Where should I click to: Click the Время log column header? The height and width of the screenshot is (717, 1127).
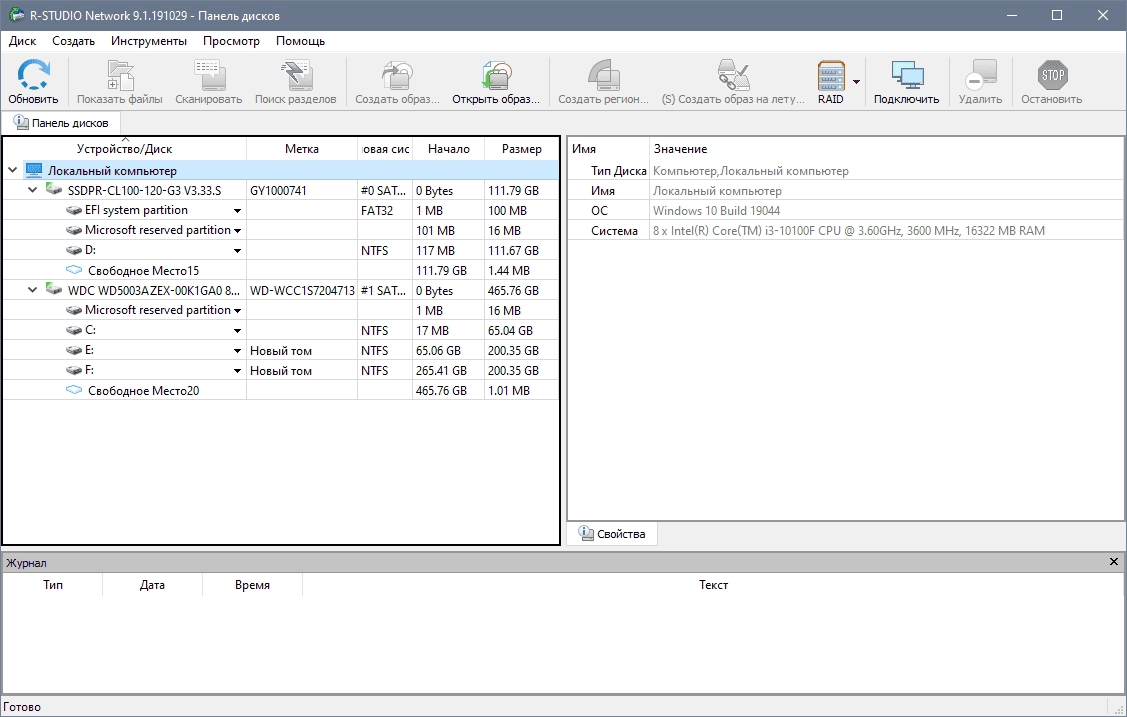pos(252,585)
